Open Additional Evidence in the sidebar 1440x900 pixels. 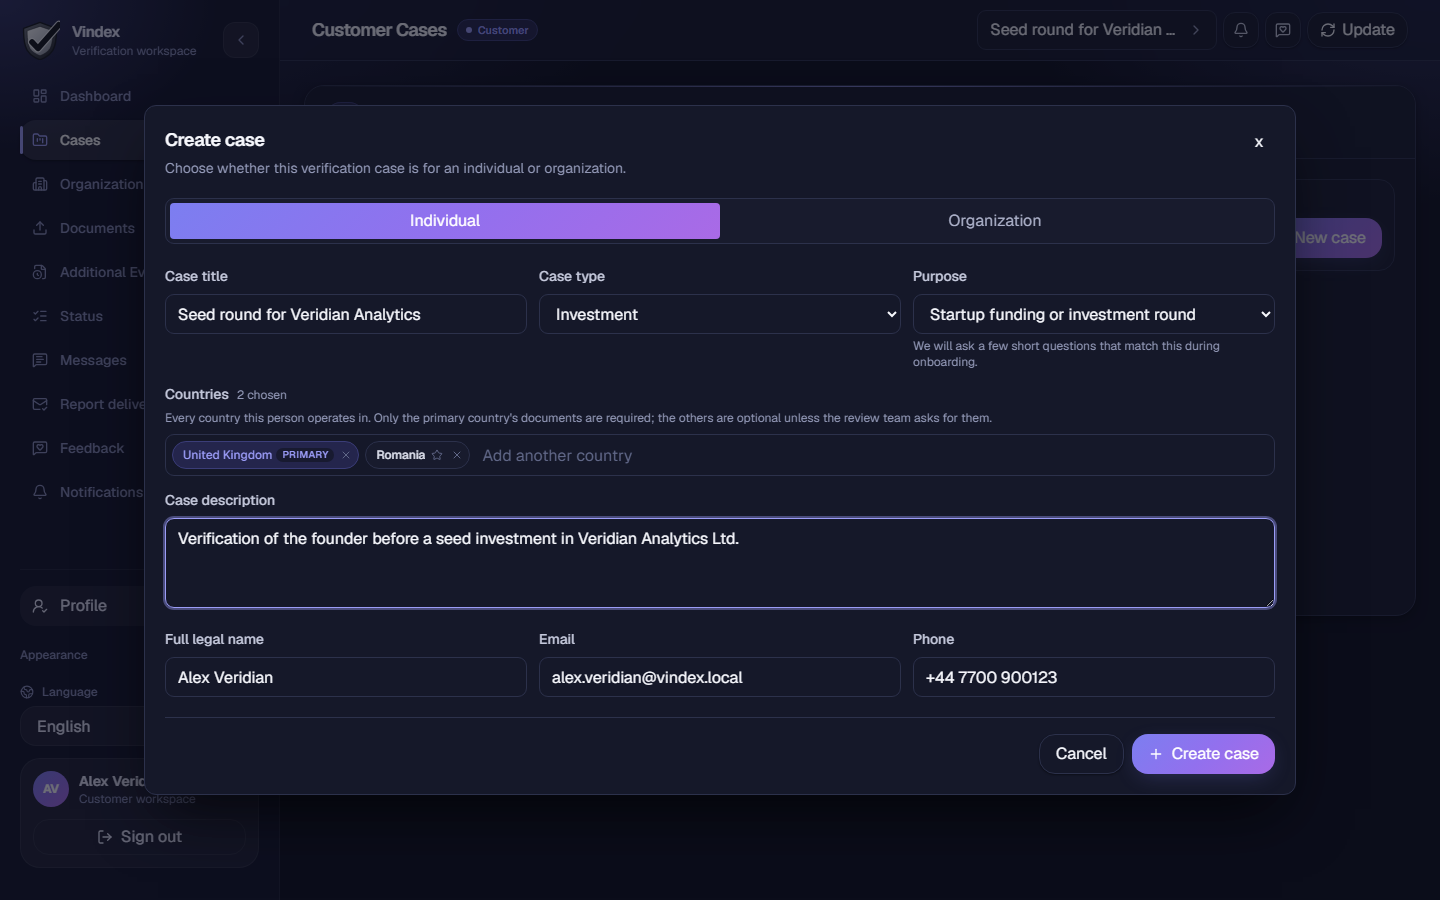(82, 272)
